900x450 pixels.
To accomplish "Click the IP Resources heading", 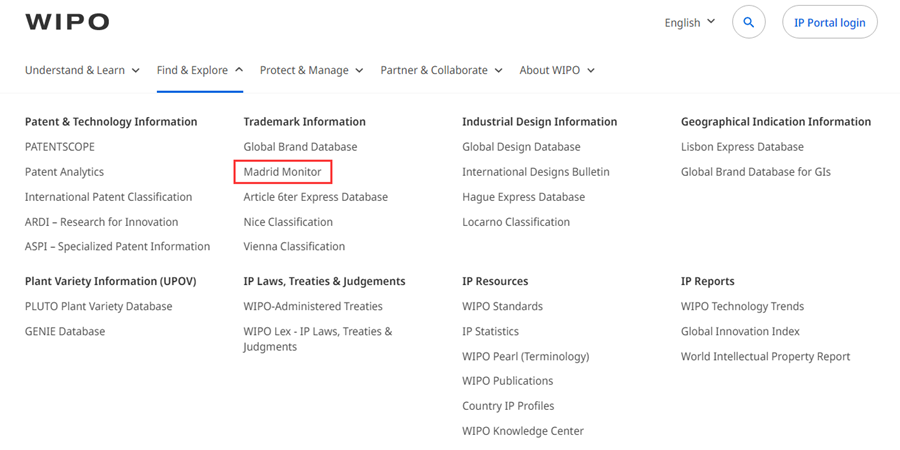I will click(x=495, y=281).
